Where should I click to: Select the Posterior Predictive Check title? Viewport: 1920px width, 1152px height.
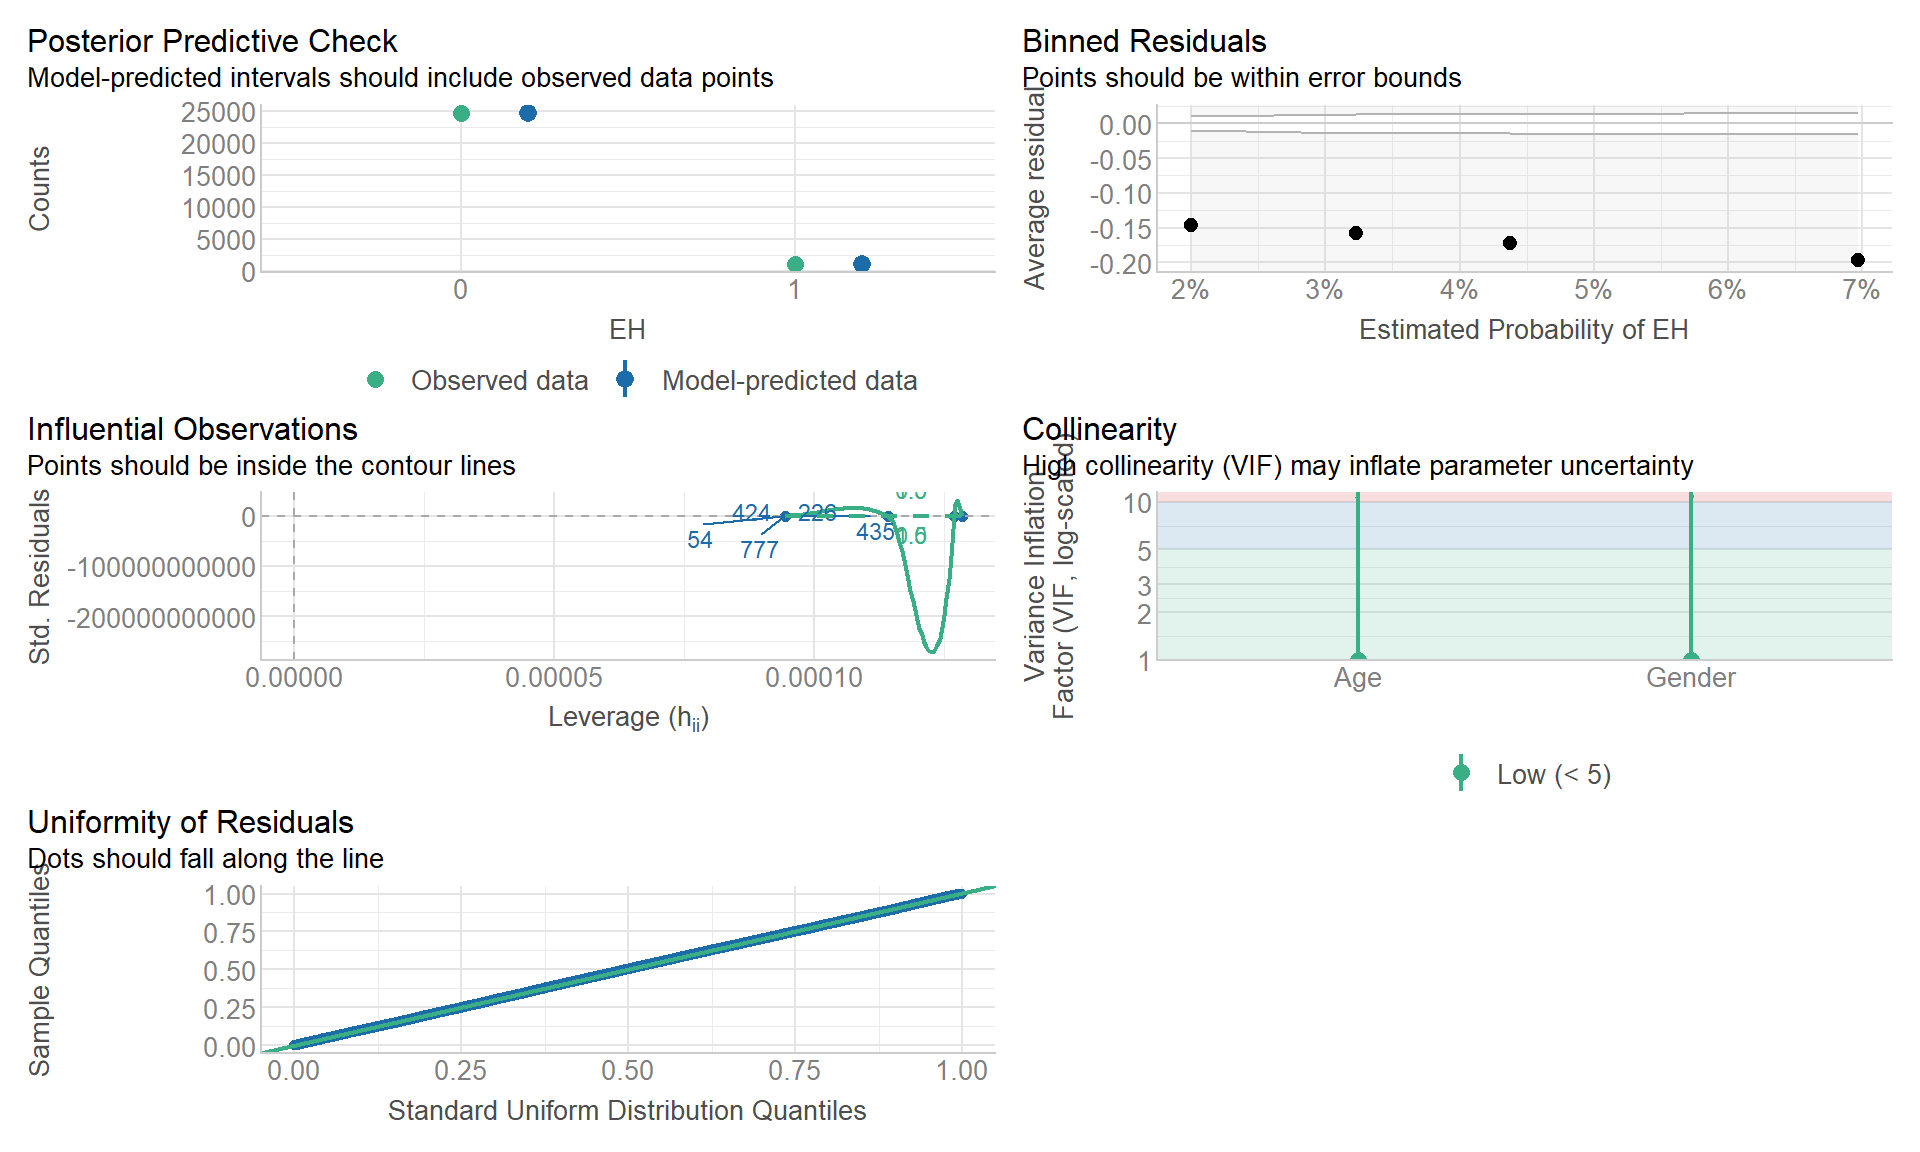tap(212, 41)
